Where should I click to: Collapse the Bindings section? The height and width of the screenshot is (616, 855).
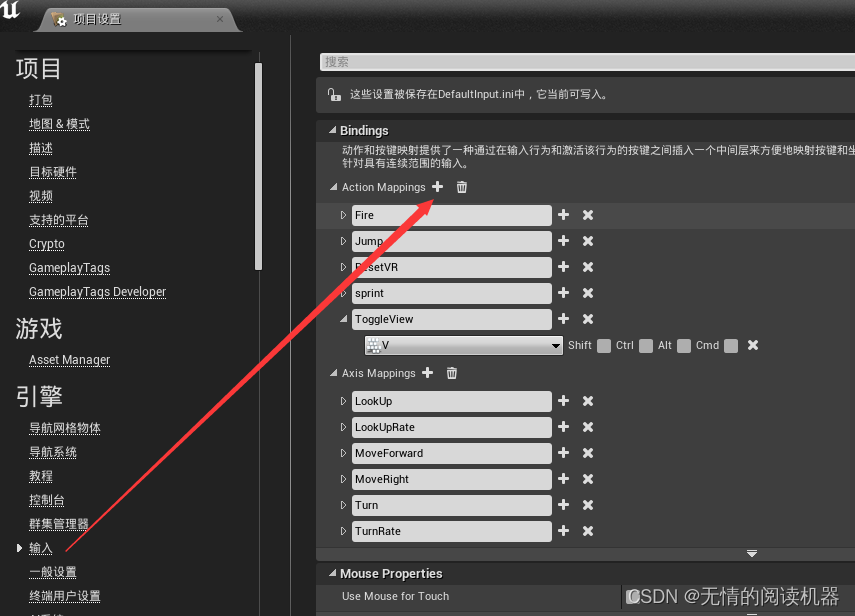(332, 130)
